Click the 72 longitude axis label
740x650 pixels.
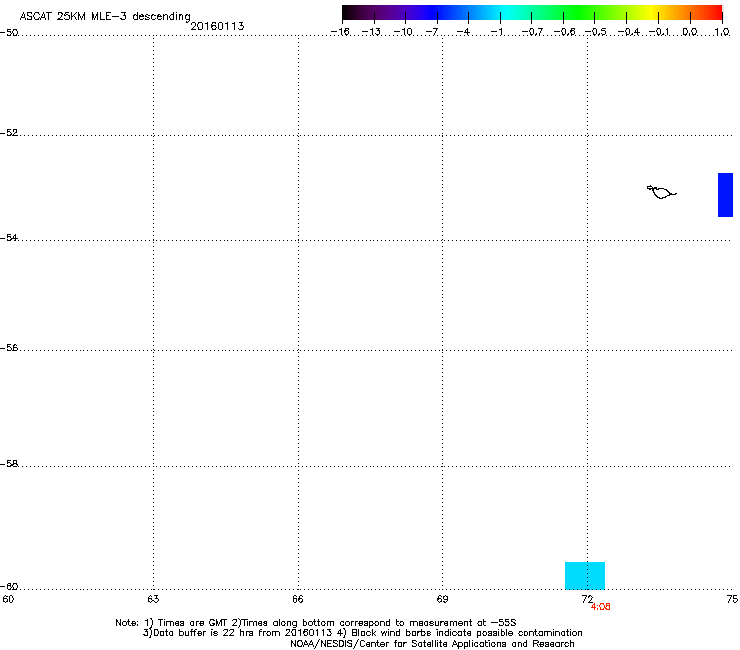click(587, 599)
